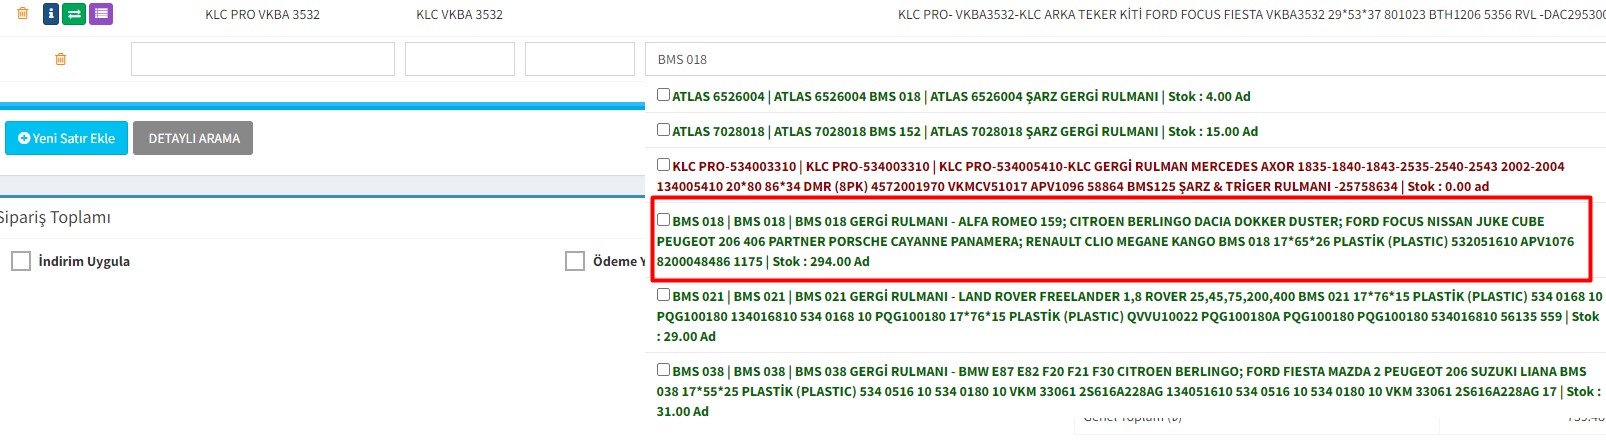Check the KLC PRO-534003310 result checkbox
The image size is (1606, 443).
click(x=663, y=165)
